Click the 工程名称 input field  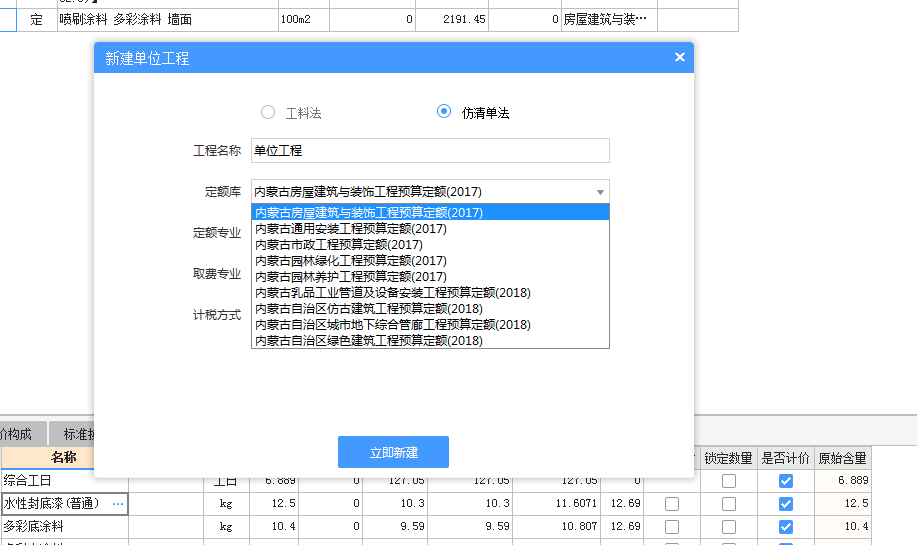(x=430, y=151)
